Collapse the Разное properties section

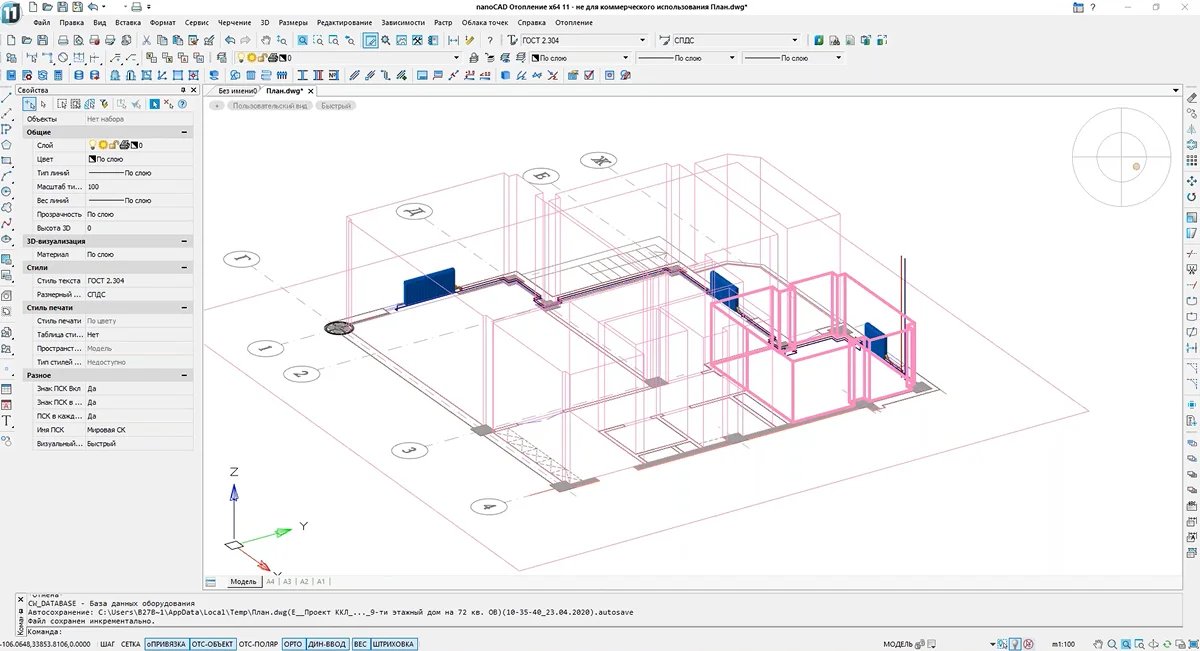point(184,375)
